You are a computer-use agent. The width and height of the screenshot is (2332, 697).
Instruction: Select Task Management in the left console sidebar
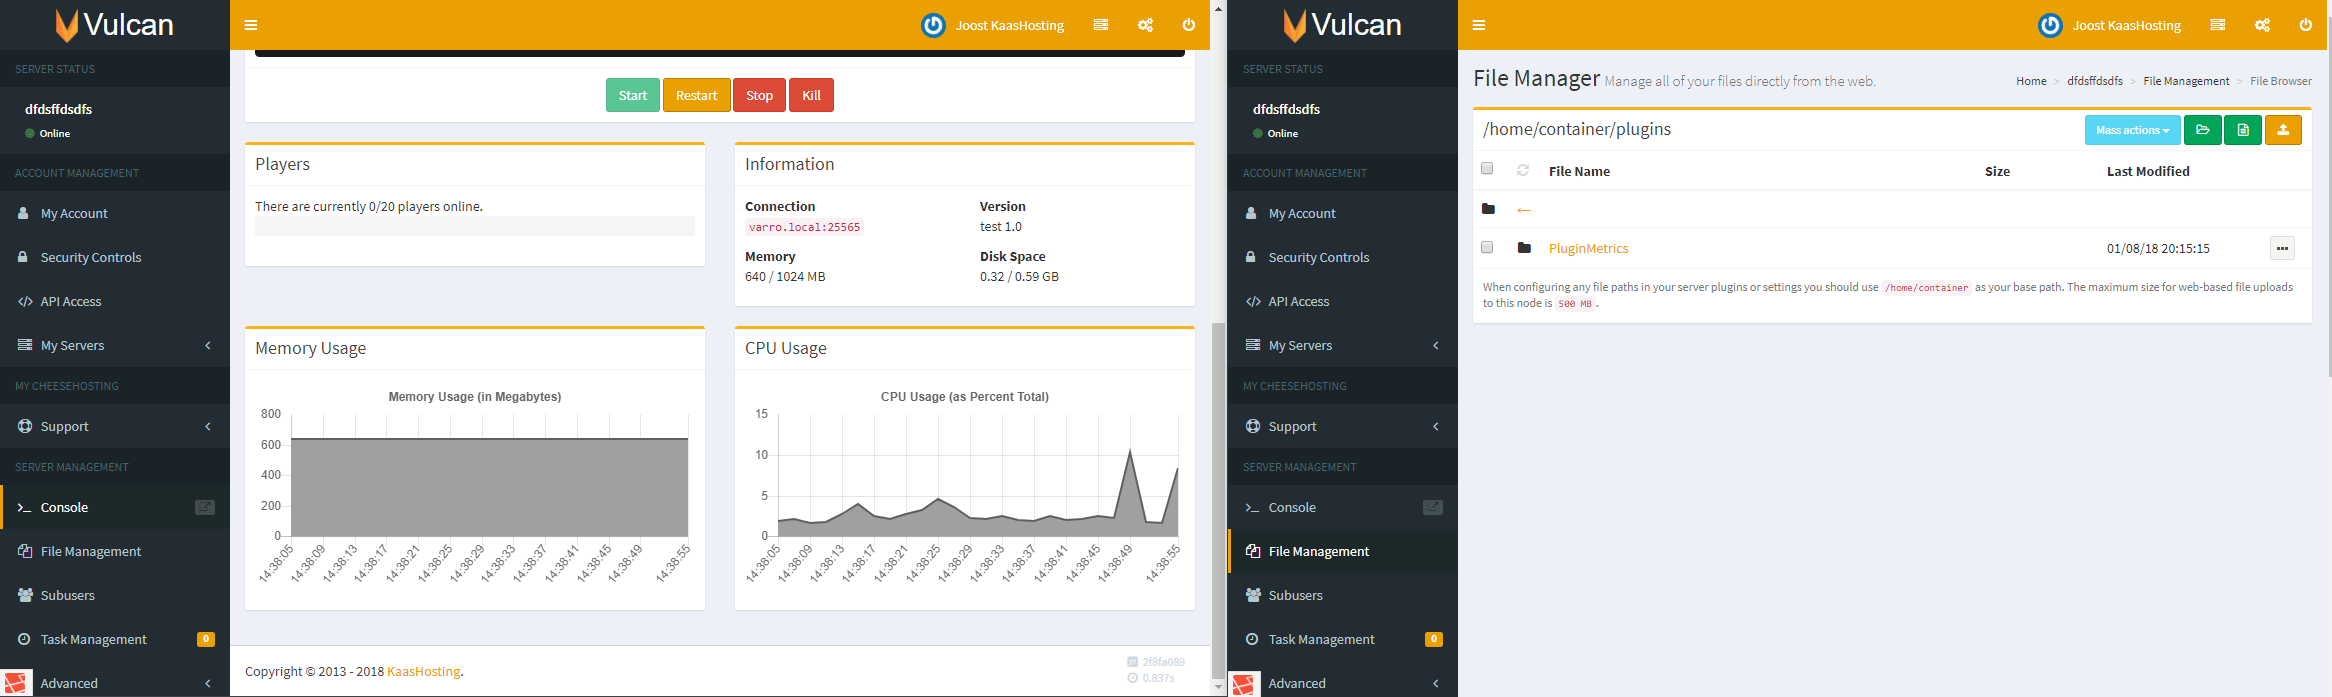[93, 639]
